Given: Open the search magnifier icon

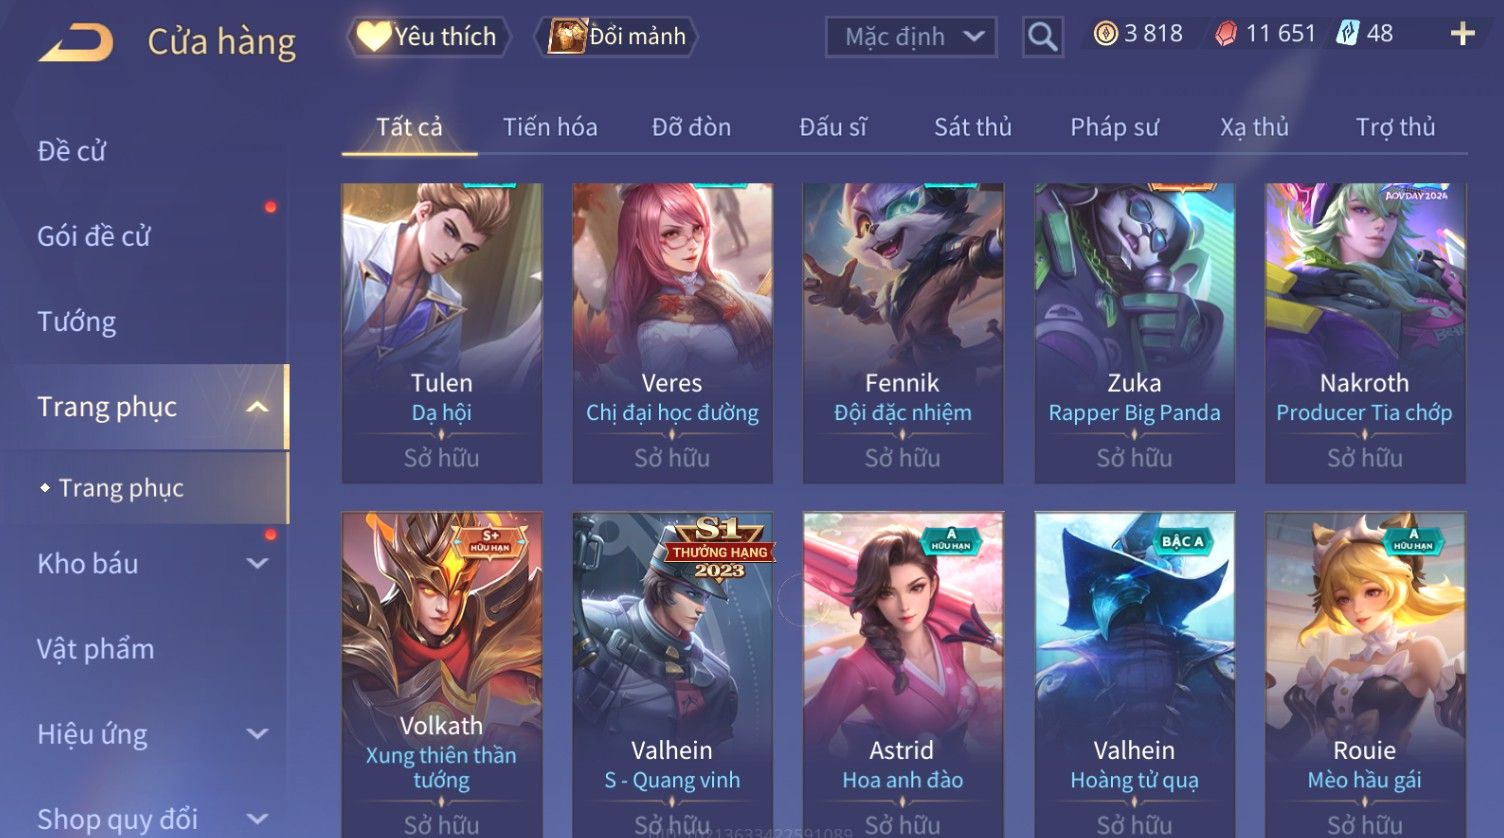Looking at the screenshot, I should 1042,37.
